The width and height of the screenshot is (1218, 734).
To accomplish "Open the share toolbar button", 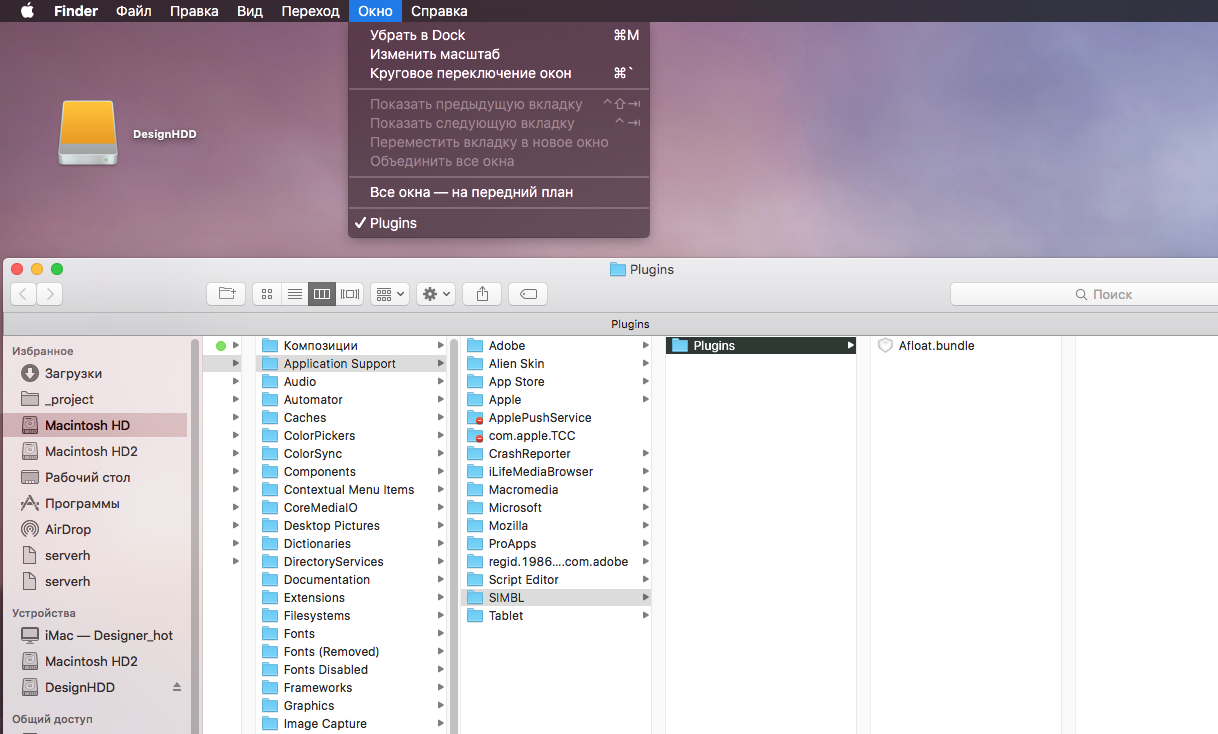I will [483, 294].
